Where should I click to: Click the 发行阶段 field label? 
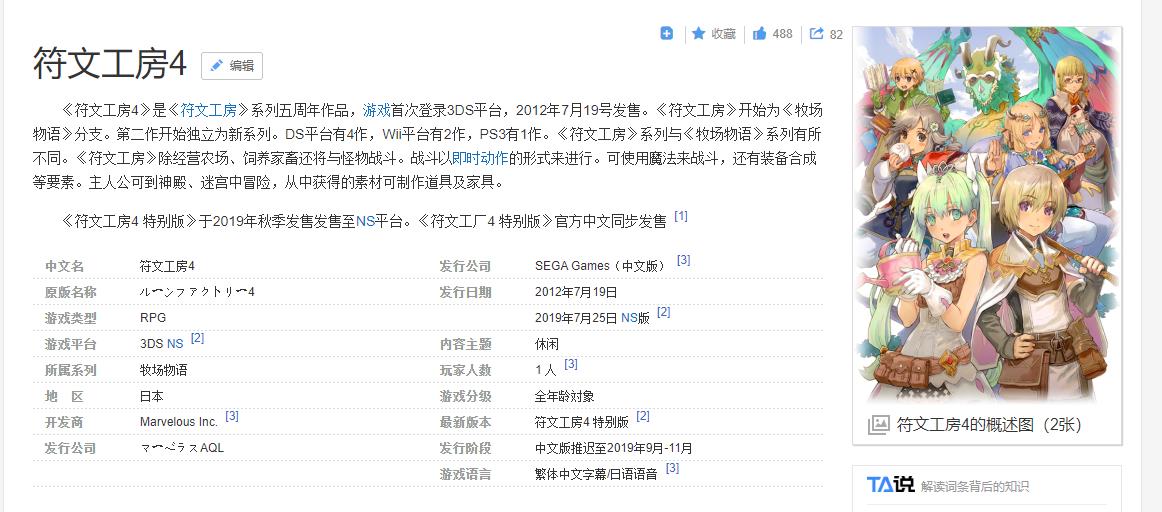coord(465,448)
